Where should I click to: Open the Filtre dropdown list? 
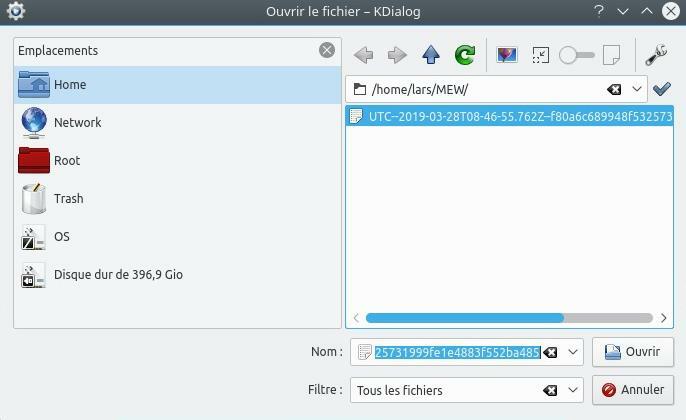tap(573, 390)
